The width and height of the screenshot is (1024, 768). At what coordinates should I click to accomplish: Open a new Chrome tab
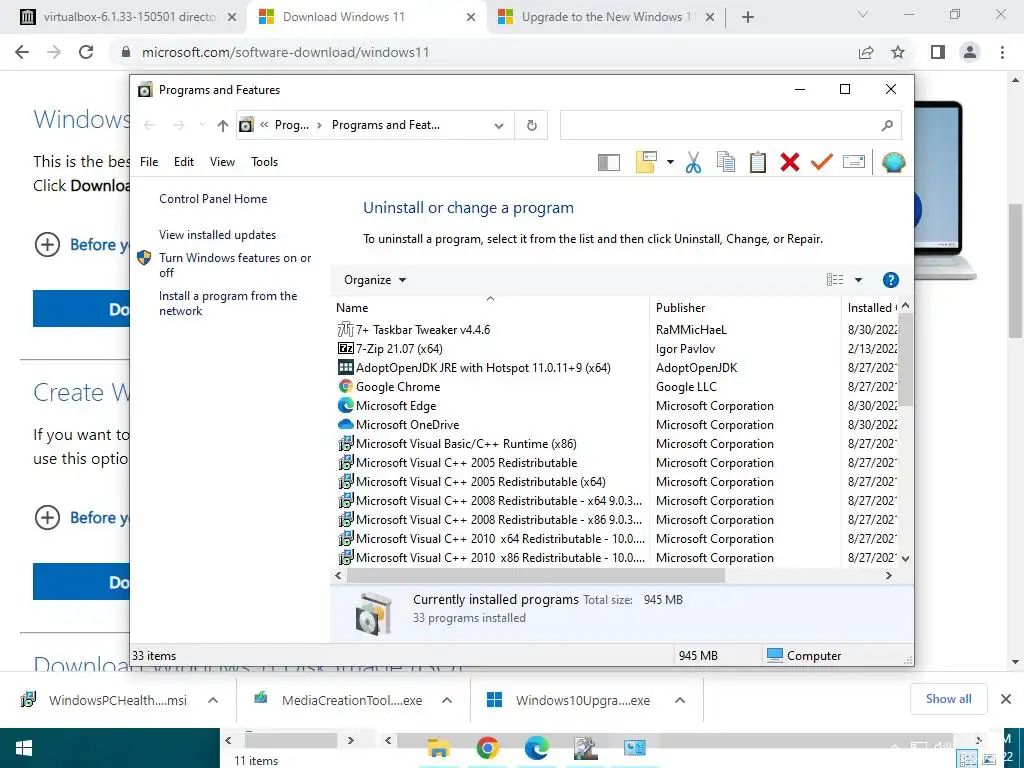(748, 17)
